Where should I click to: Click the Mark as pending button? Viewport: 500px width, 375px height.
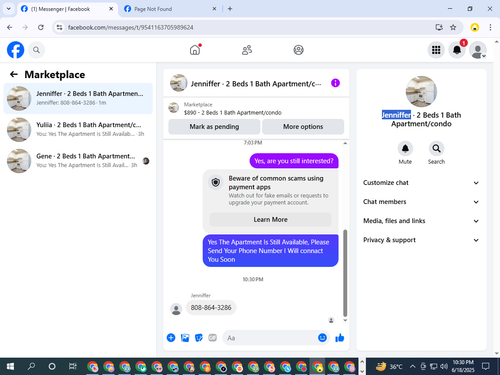214,127
